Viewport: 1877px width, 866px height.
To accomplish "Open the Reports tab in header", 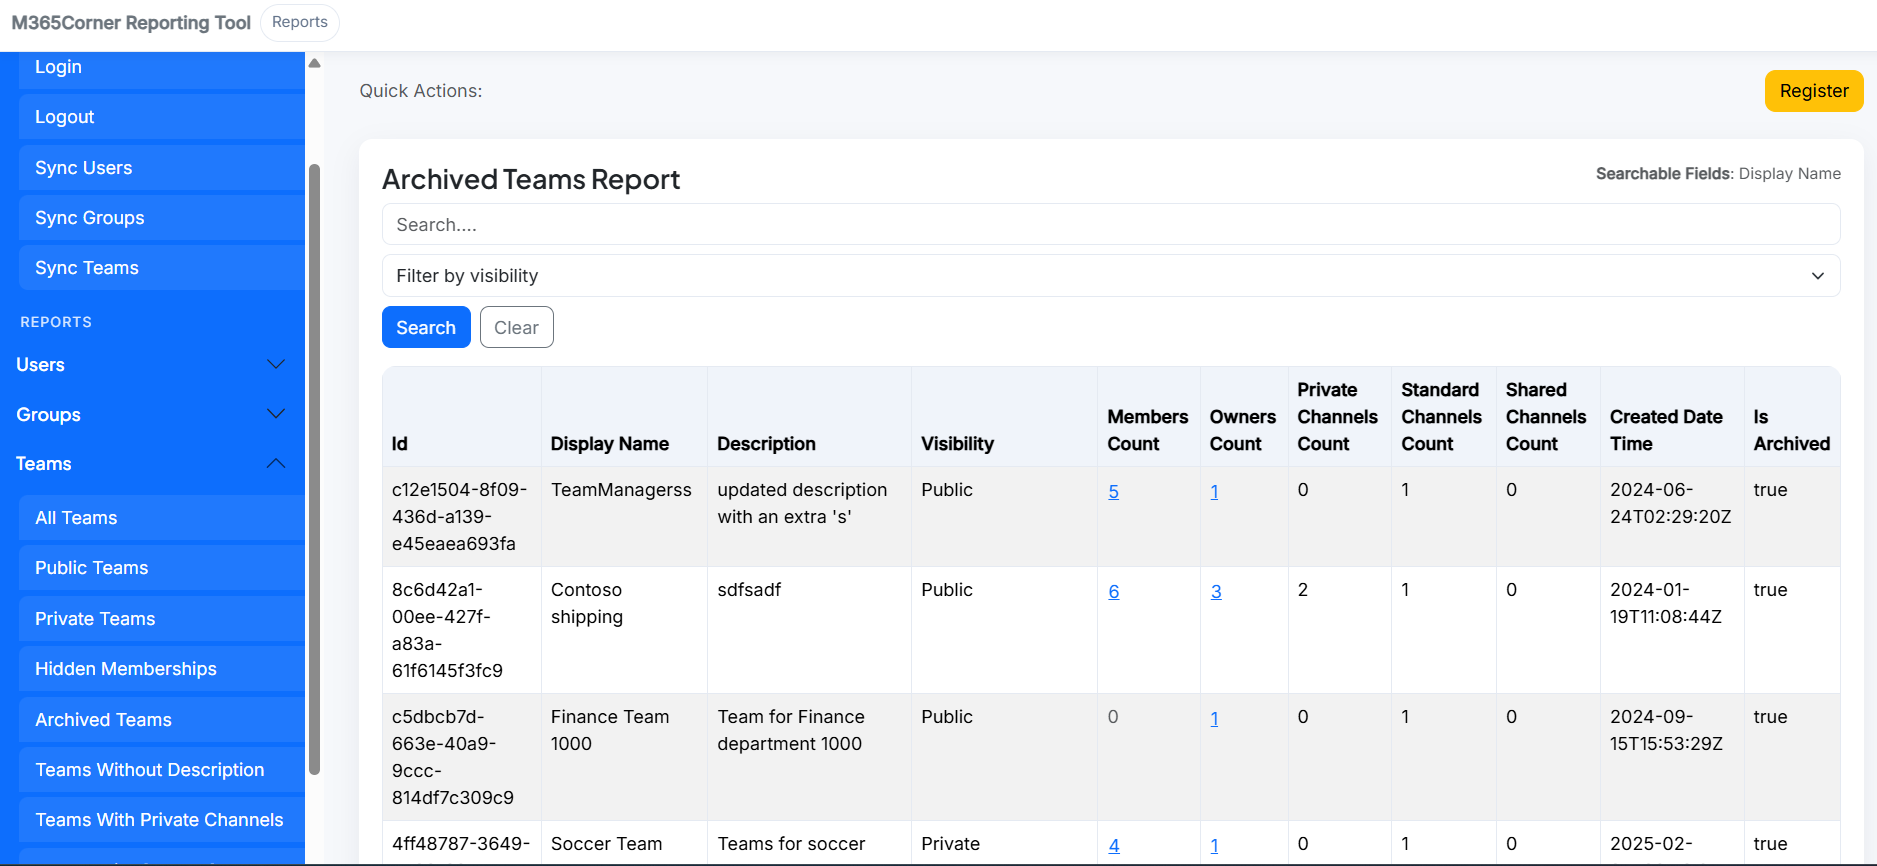I will coord(299,22).
